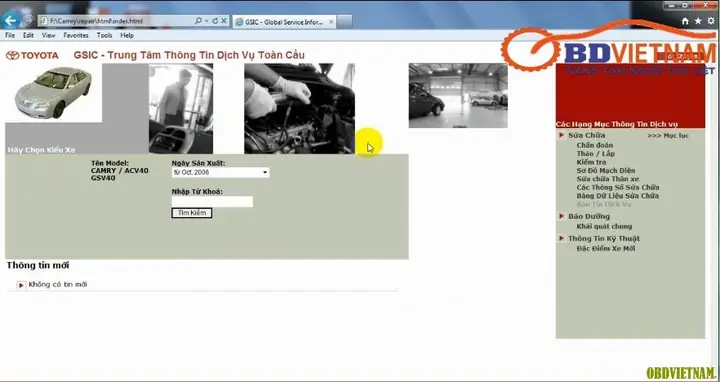Click the >>> Mục lục link
This screenshot has height=382, width=720.
click(668, 136)
